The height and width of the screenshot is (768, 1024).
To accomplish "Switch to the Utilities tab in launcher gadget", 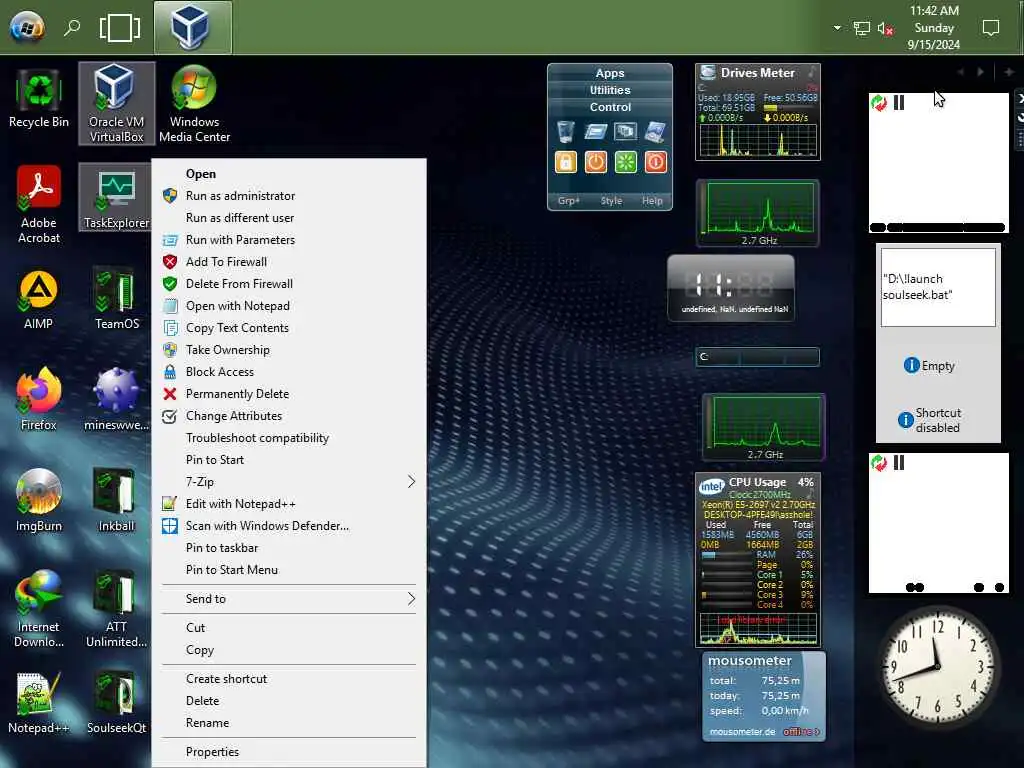I will click(610, 90).
